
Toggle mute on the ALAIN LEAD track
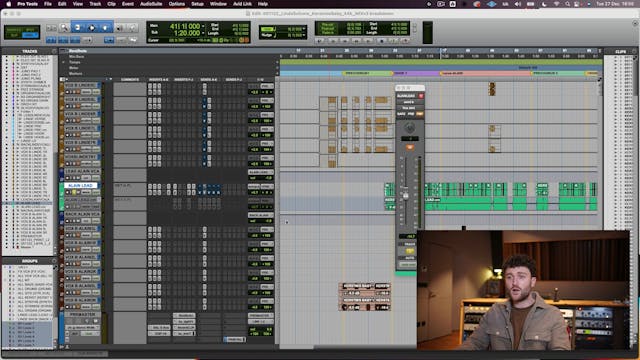coord(78,192)
